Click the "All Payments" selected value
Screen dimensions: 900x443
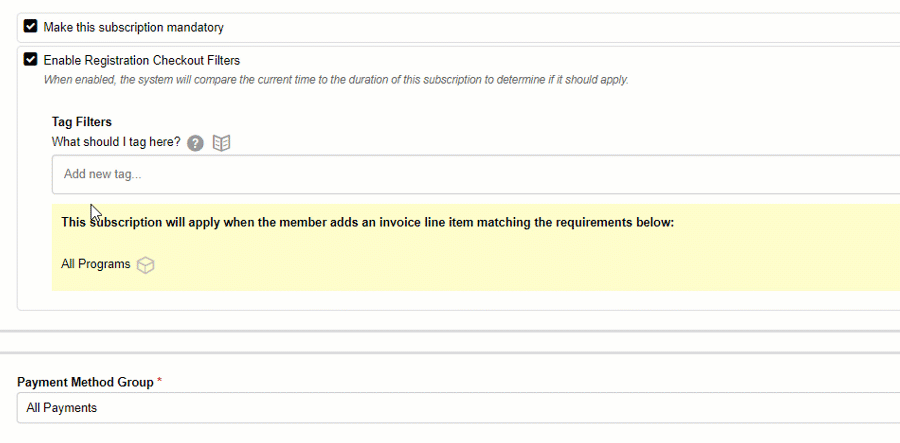pos(62,408)
